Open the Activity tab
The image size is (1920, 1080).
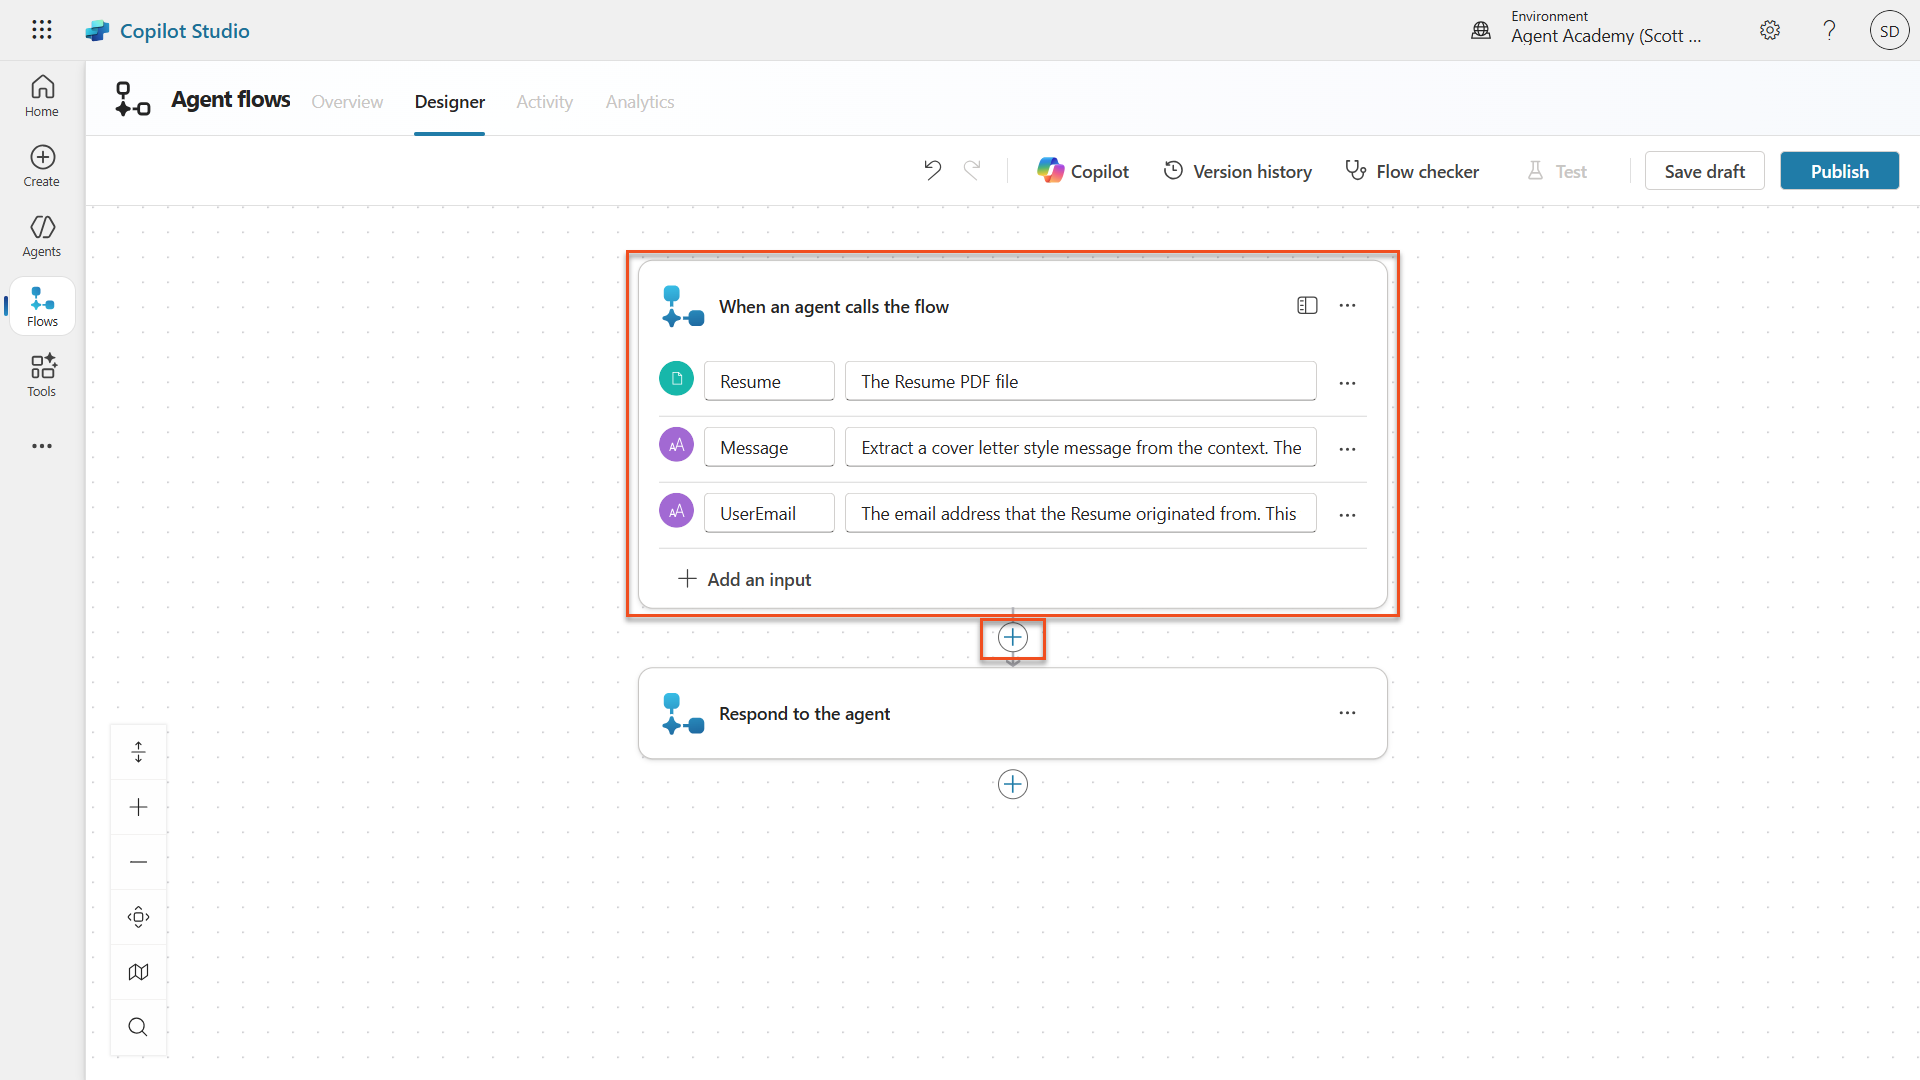[544, 101]
